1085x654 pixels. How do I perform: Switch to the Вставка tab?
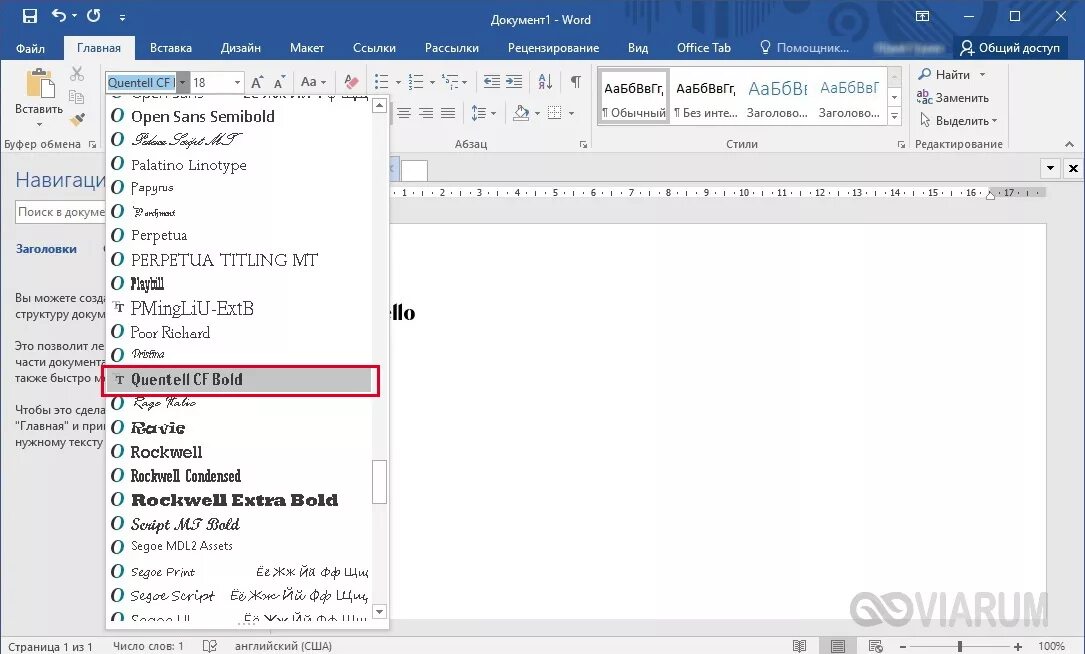(x=171, y=48)
